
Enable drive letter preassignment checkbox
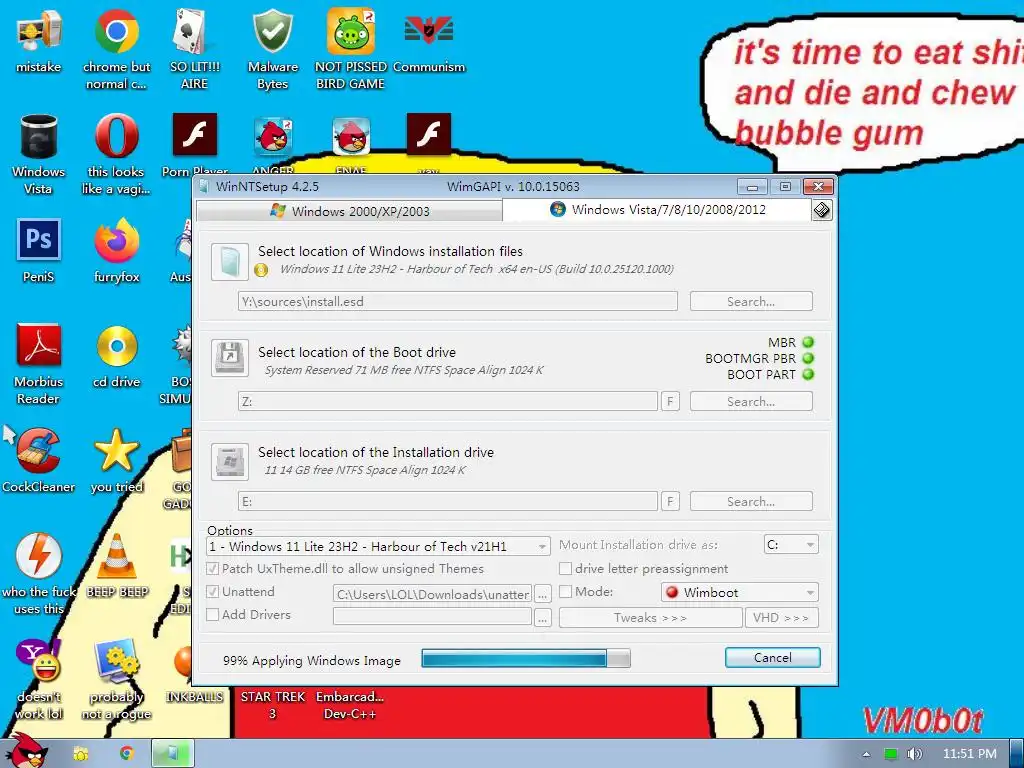(566, 569)
